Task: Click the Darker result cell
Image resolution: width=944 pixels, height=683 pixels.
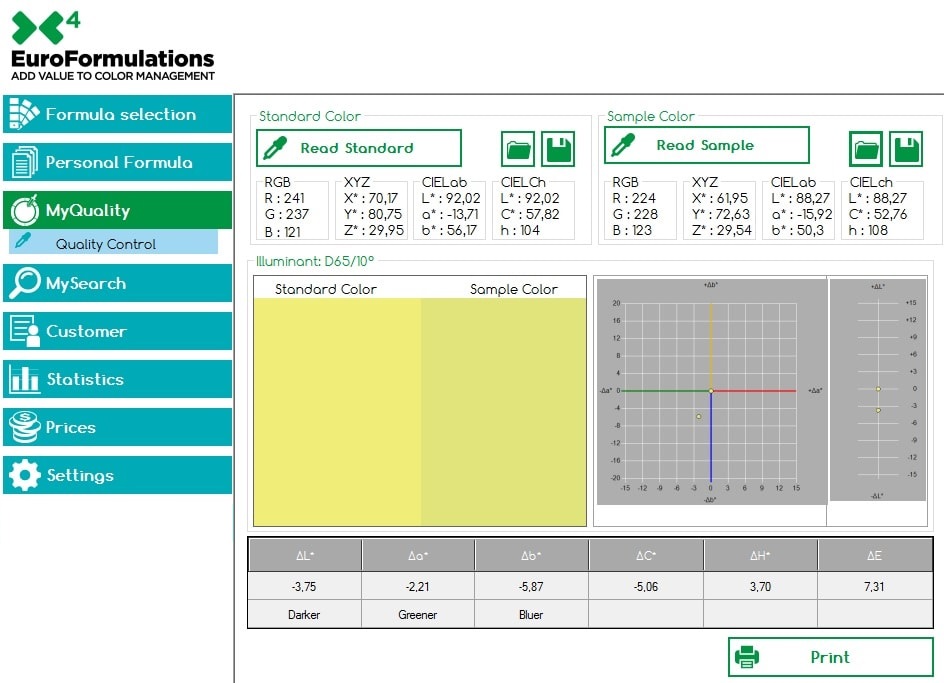Action: point(304,615)
